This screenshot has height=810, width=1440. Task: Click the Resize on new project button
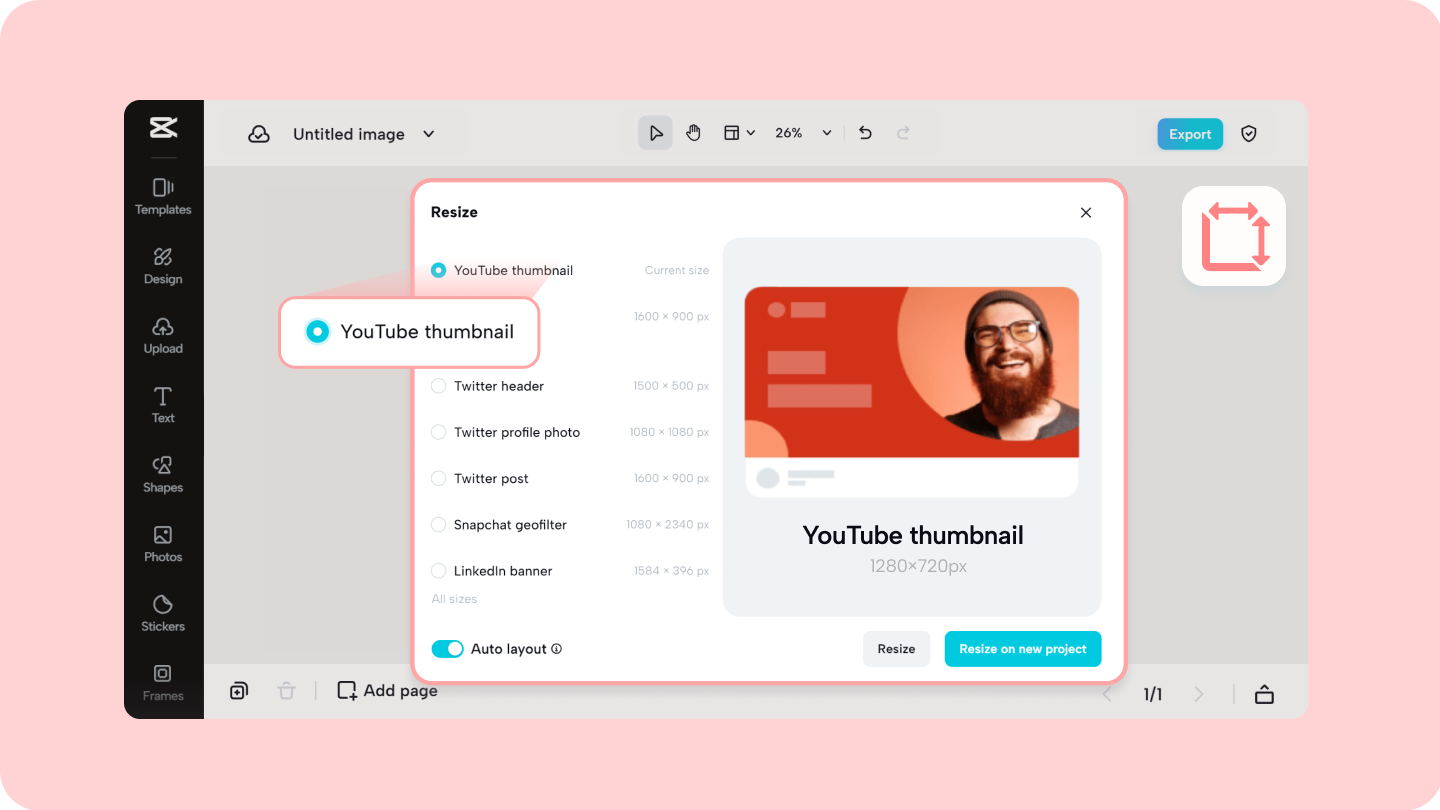point(1022,648)
